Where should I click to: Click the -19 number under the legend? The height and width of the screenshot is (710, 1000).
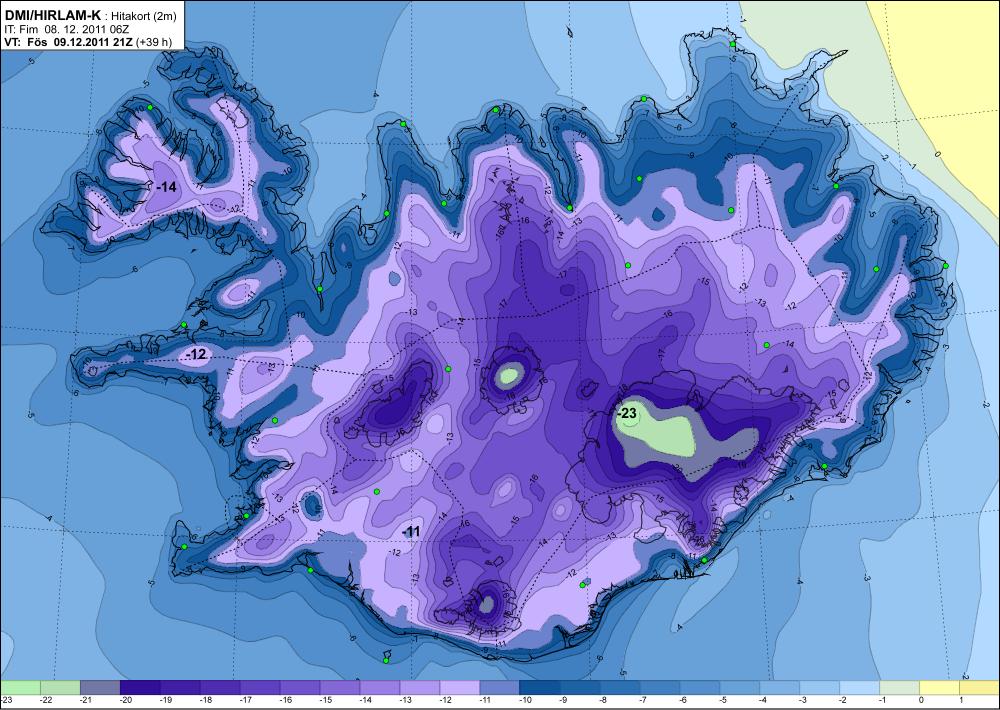pos(165,701)
